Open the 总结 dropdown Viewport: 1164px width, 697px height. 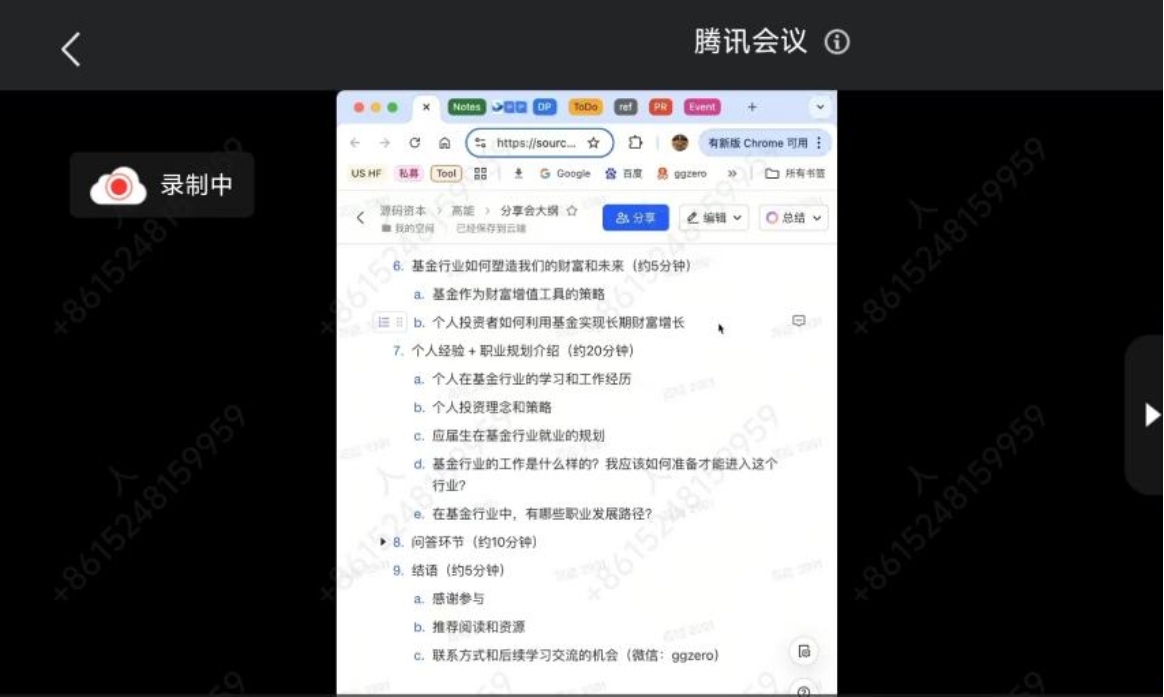pyautogui.click(x=793, y=218)
